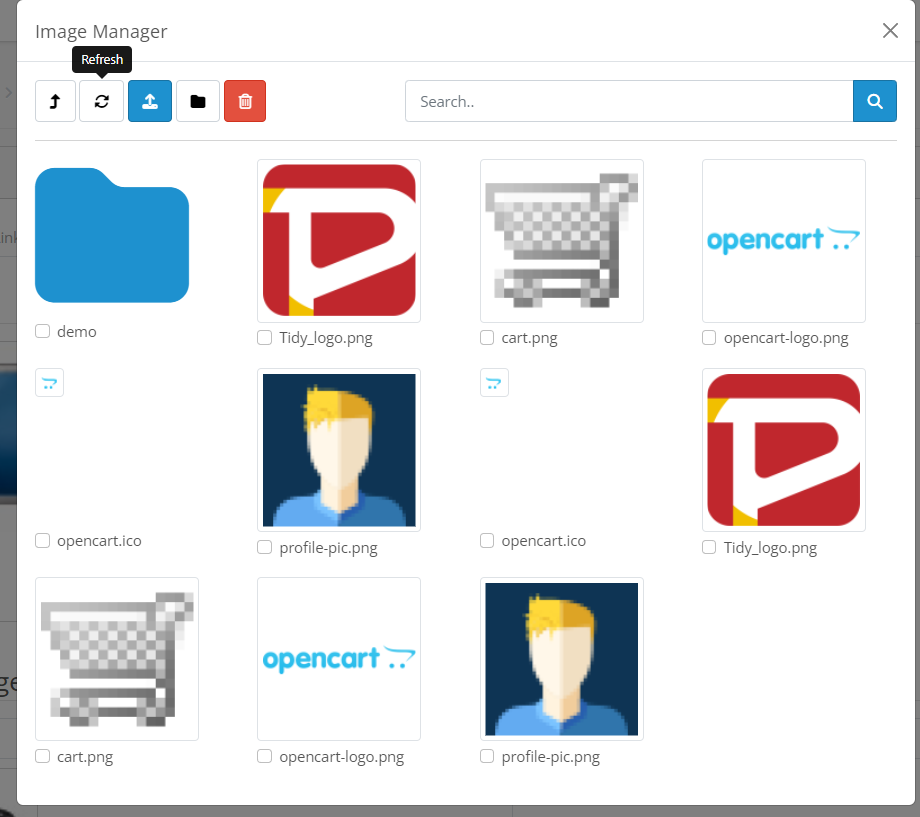
Task: Focus the Search.. input field
Action: pos(629,101)
